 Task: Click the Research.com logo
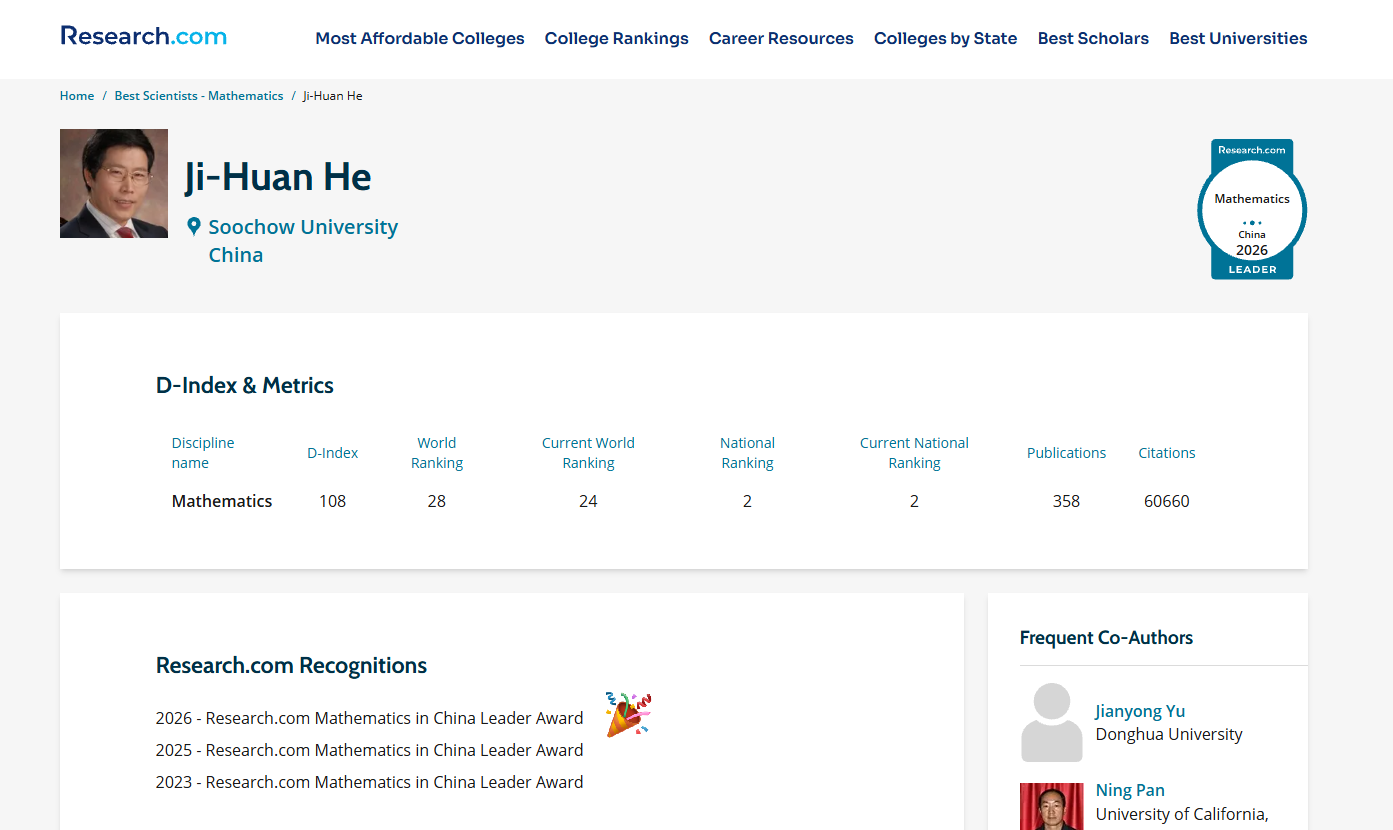click(x=143, y=36)
